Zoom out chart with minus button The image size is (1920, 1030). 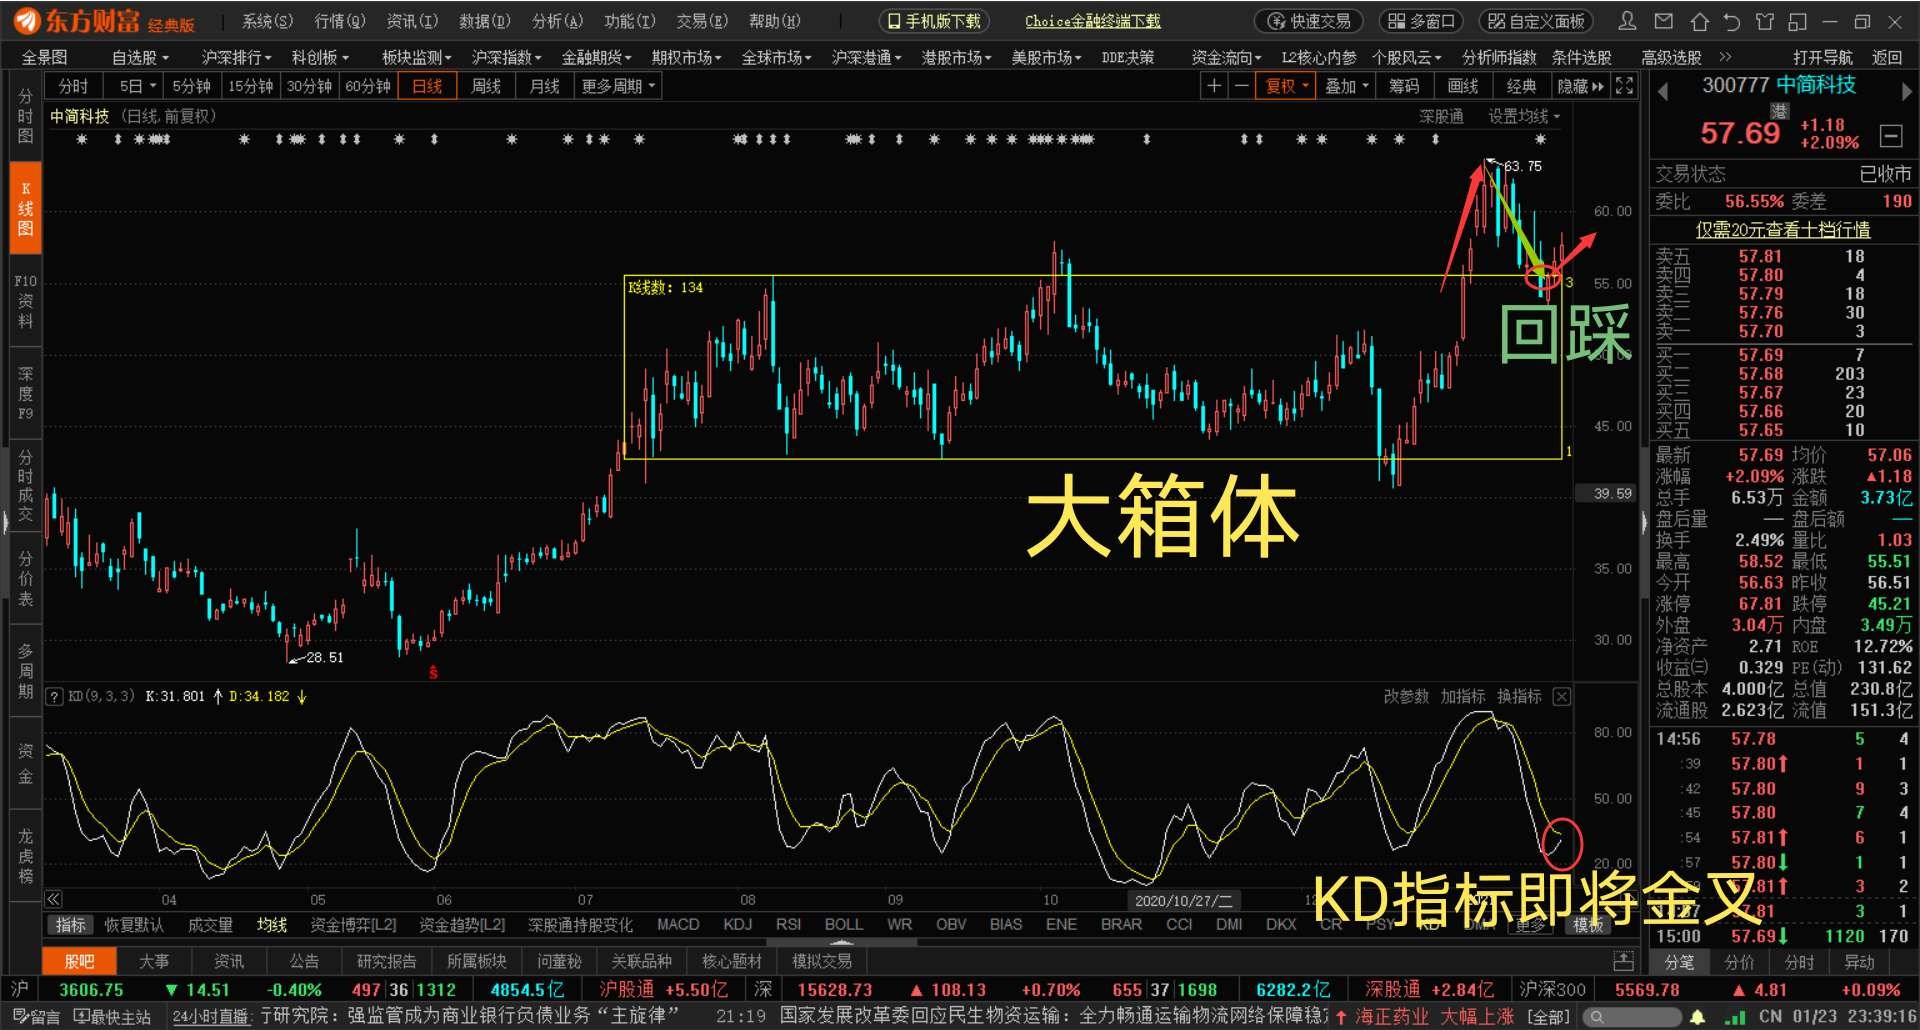pyautogui.click(x=1242, y=86)
